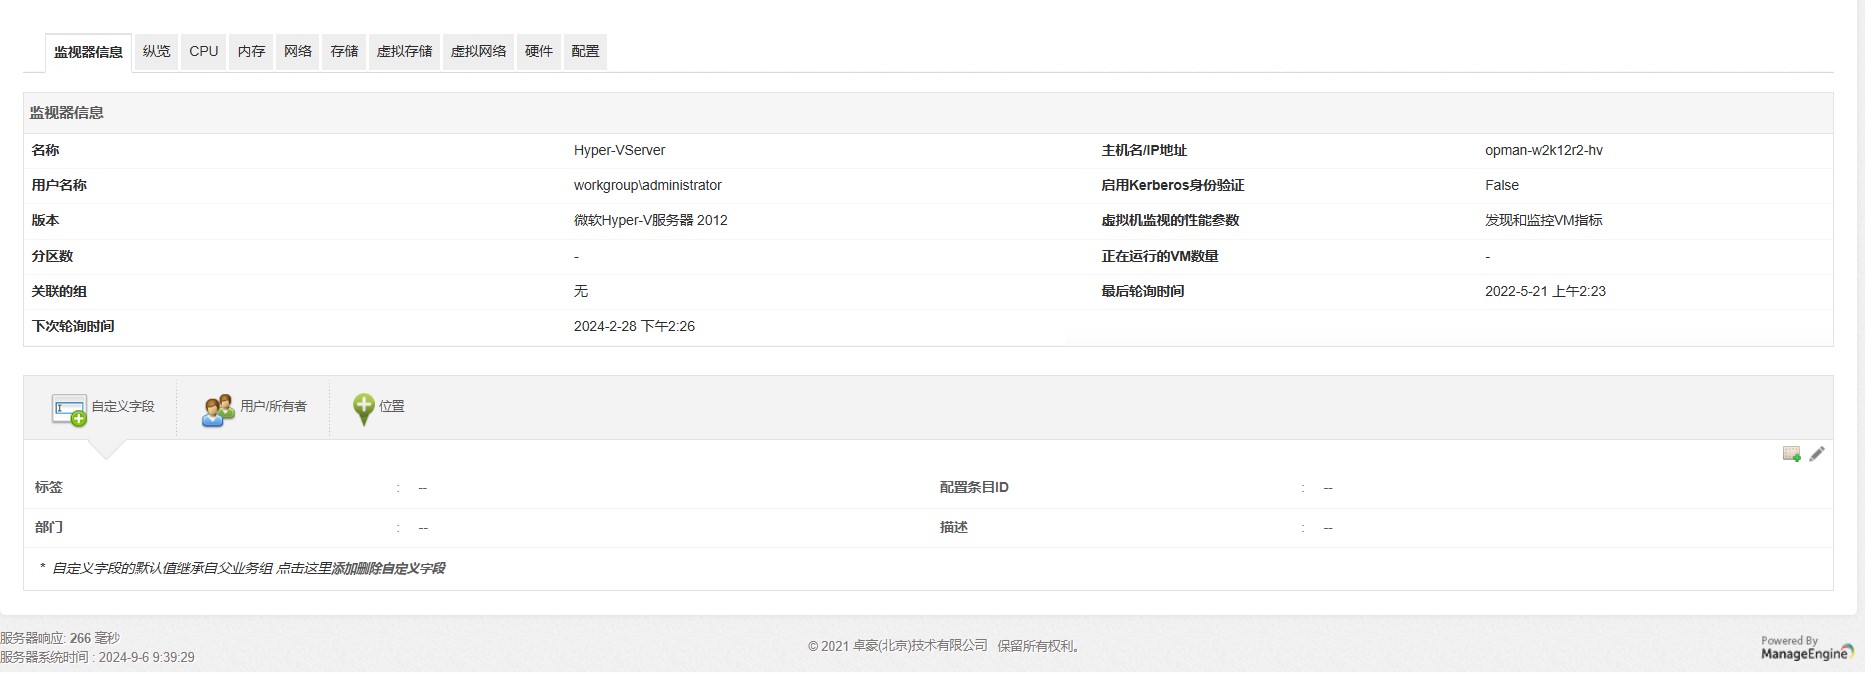
Task: Click the next poll time 2024-2-28 下午2:26
Action: click(x=634, y=326)
